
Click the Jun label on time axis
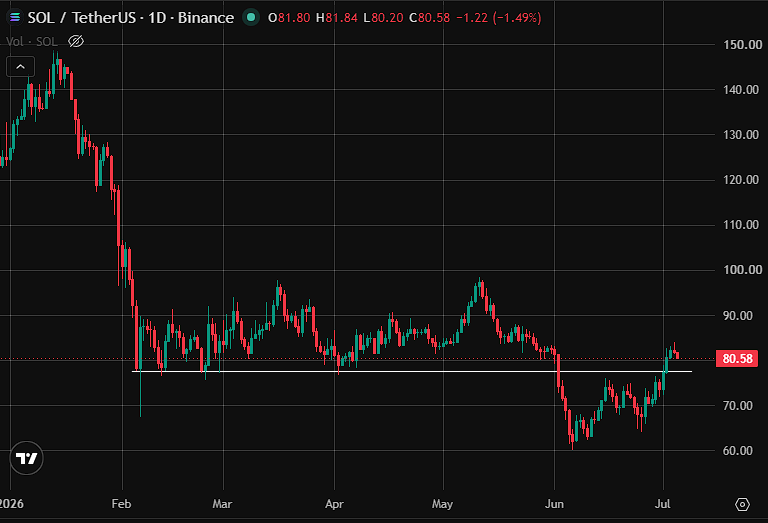554,504
